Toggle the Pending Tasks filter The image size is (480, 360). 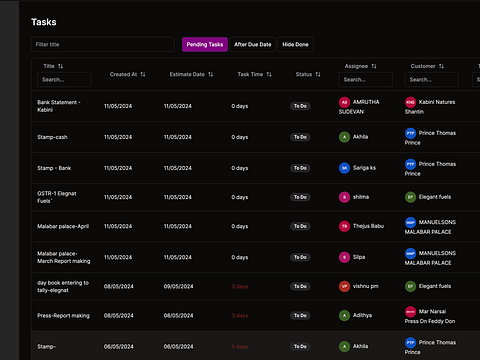pyautogui.click(x=205, y=44)
